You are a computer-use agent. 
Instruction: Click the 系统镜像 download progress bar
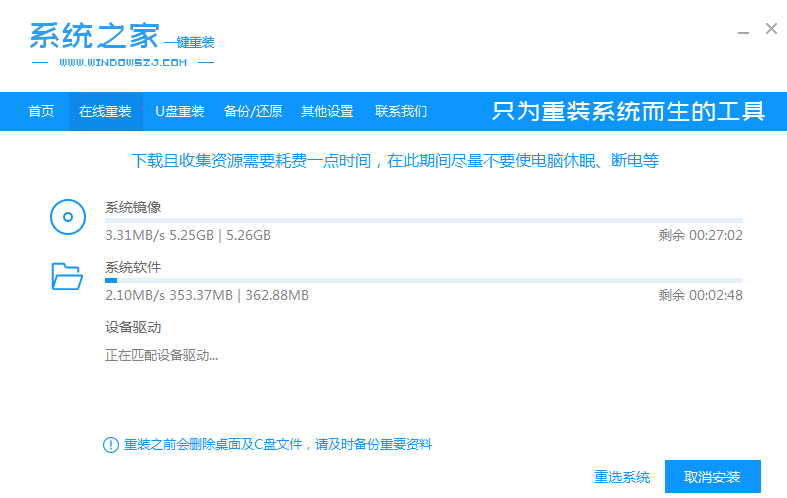424,220
